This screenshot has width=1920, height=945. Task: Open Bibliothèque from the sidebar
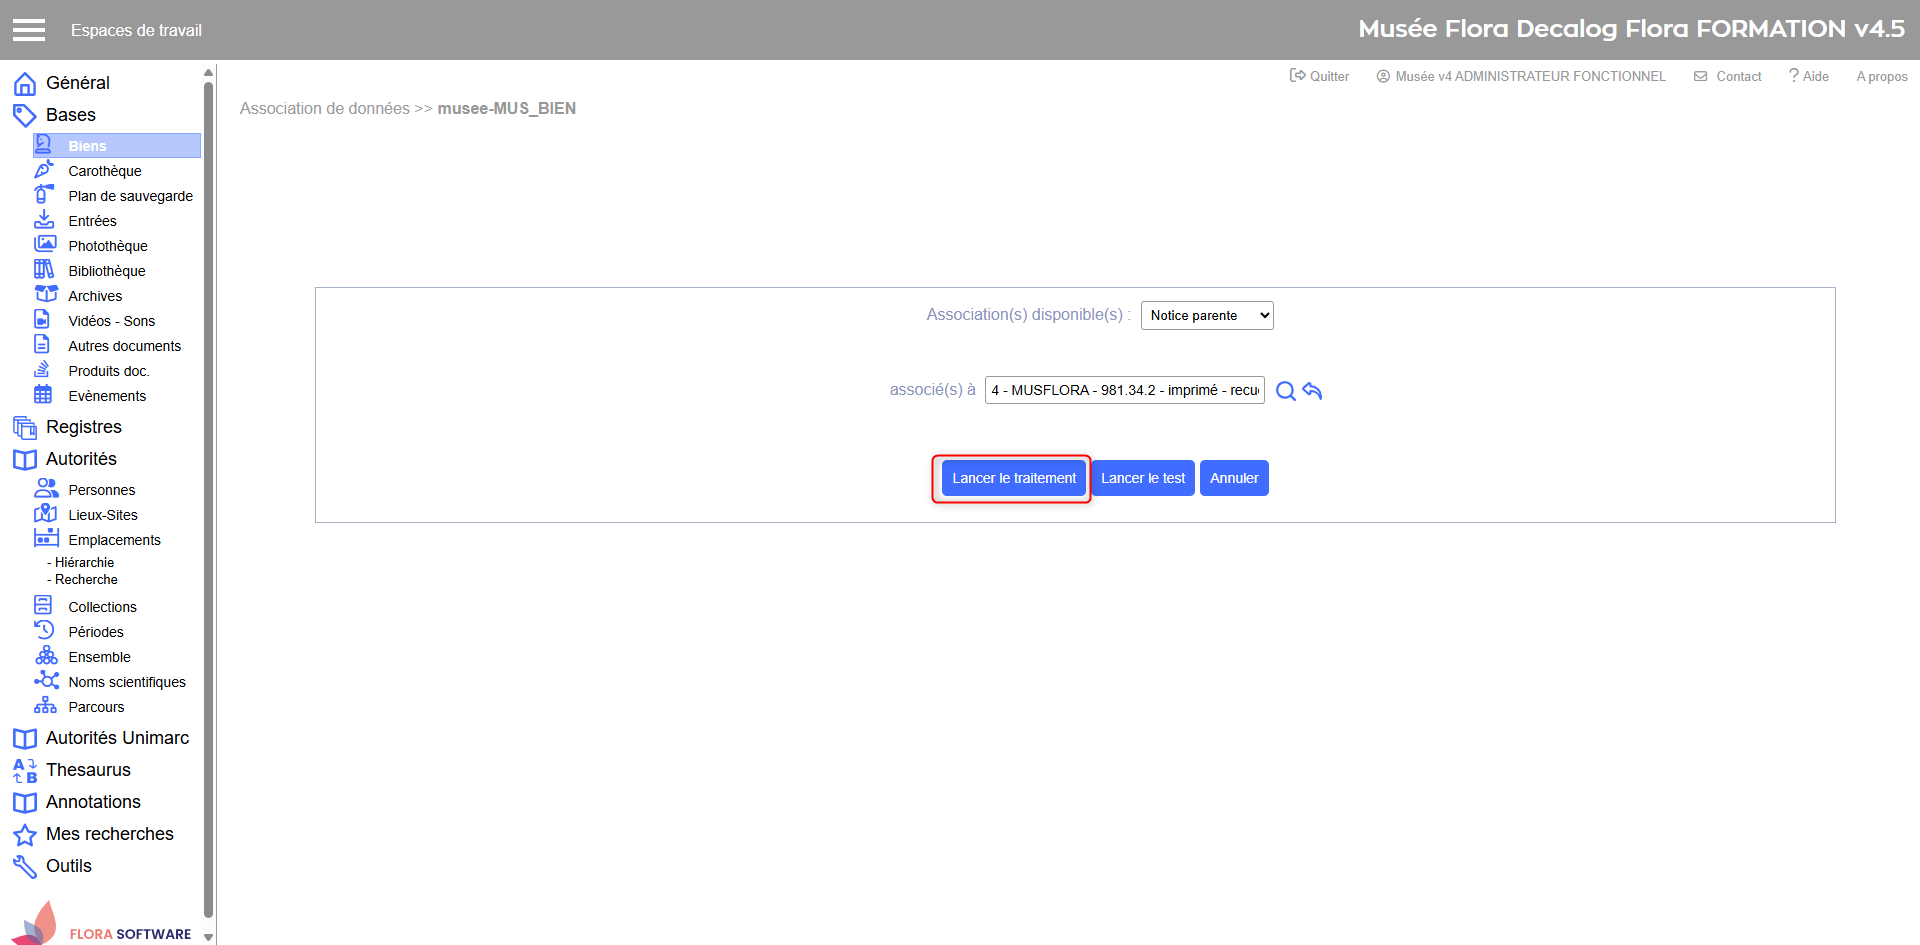tap(107, 271)
